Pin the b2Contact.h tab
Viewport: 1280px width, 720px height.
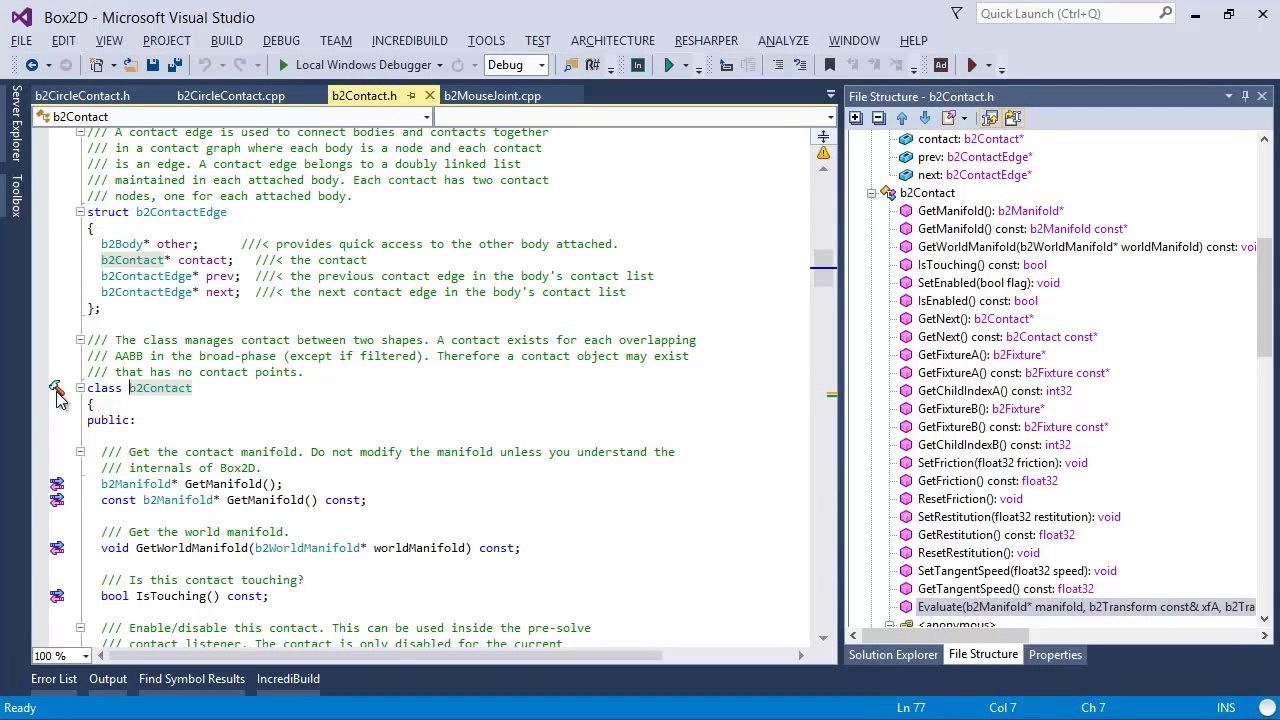pos(411,96)
